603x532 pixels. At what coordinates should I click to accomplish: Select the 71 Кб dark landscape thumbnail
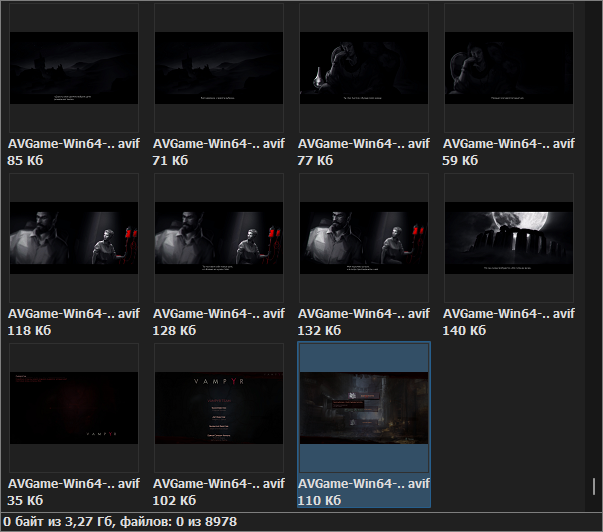point(219,68)
